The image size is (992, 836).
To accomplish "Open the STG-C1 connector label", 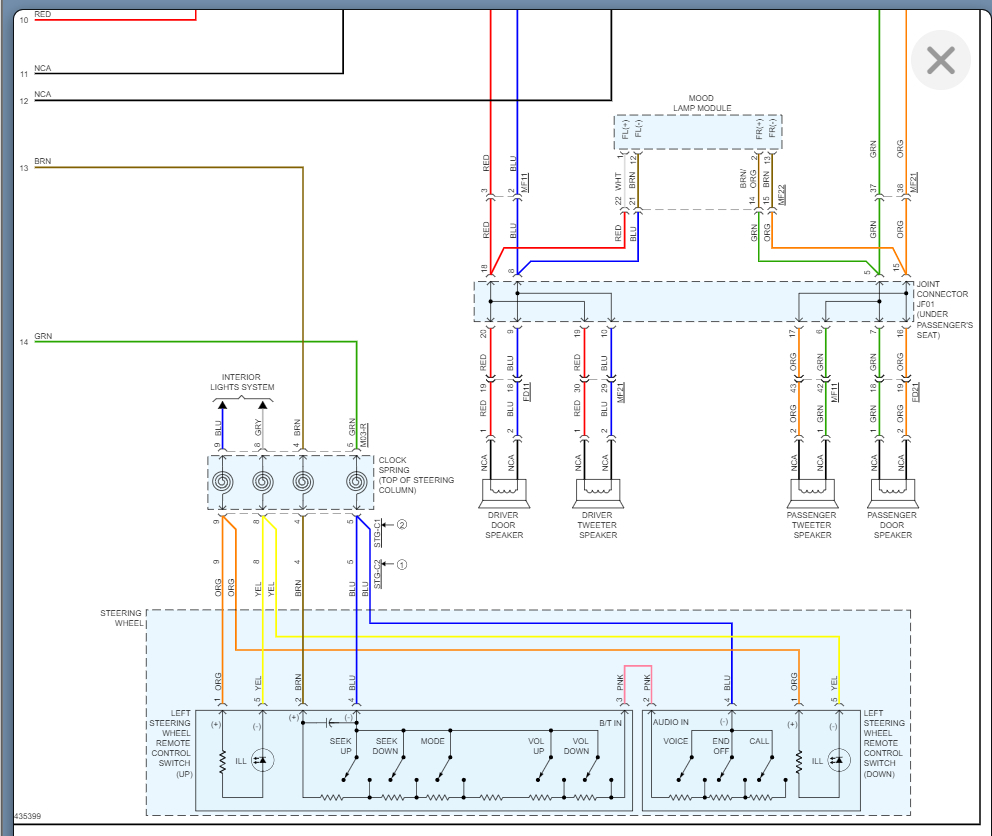I will click(x=378, y=533).
